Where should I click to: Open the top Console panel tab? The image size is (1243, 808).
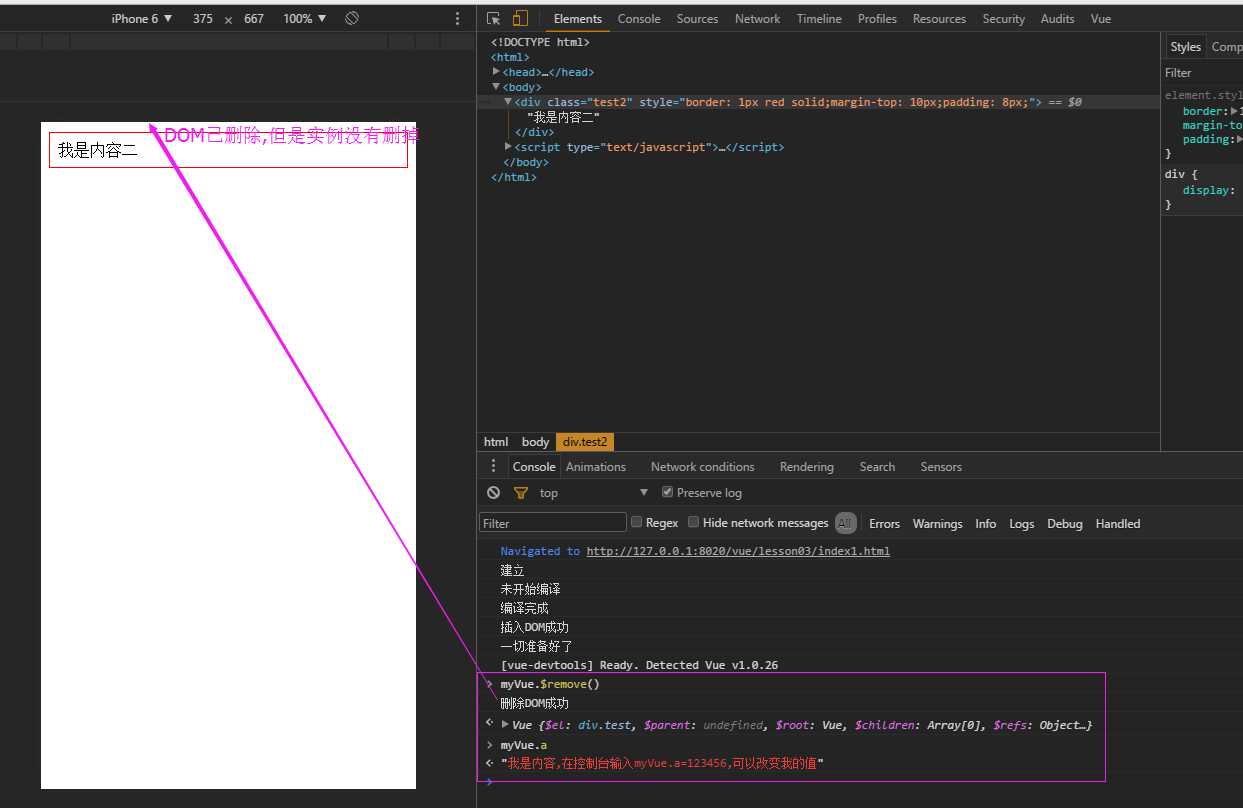[x=639, y=19]
